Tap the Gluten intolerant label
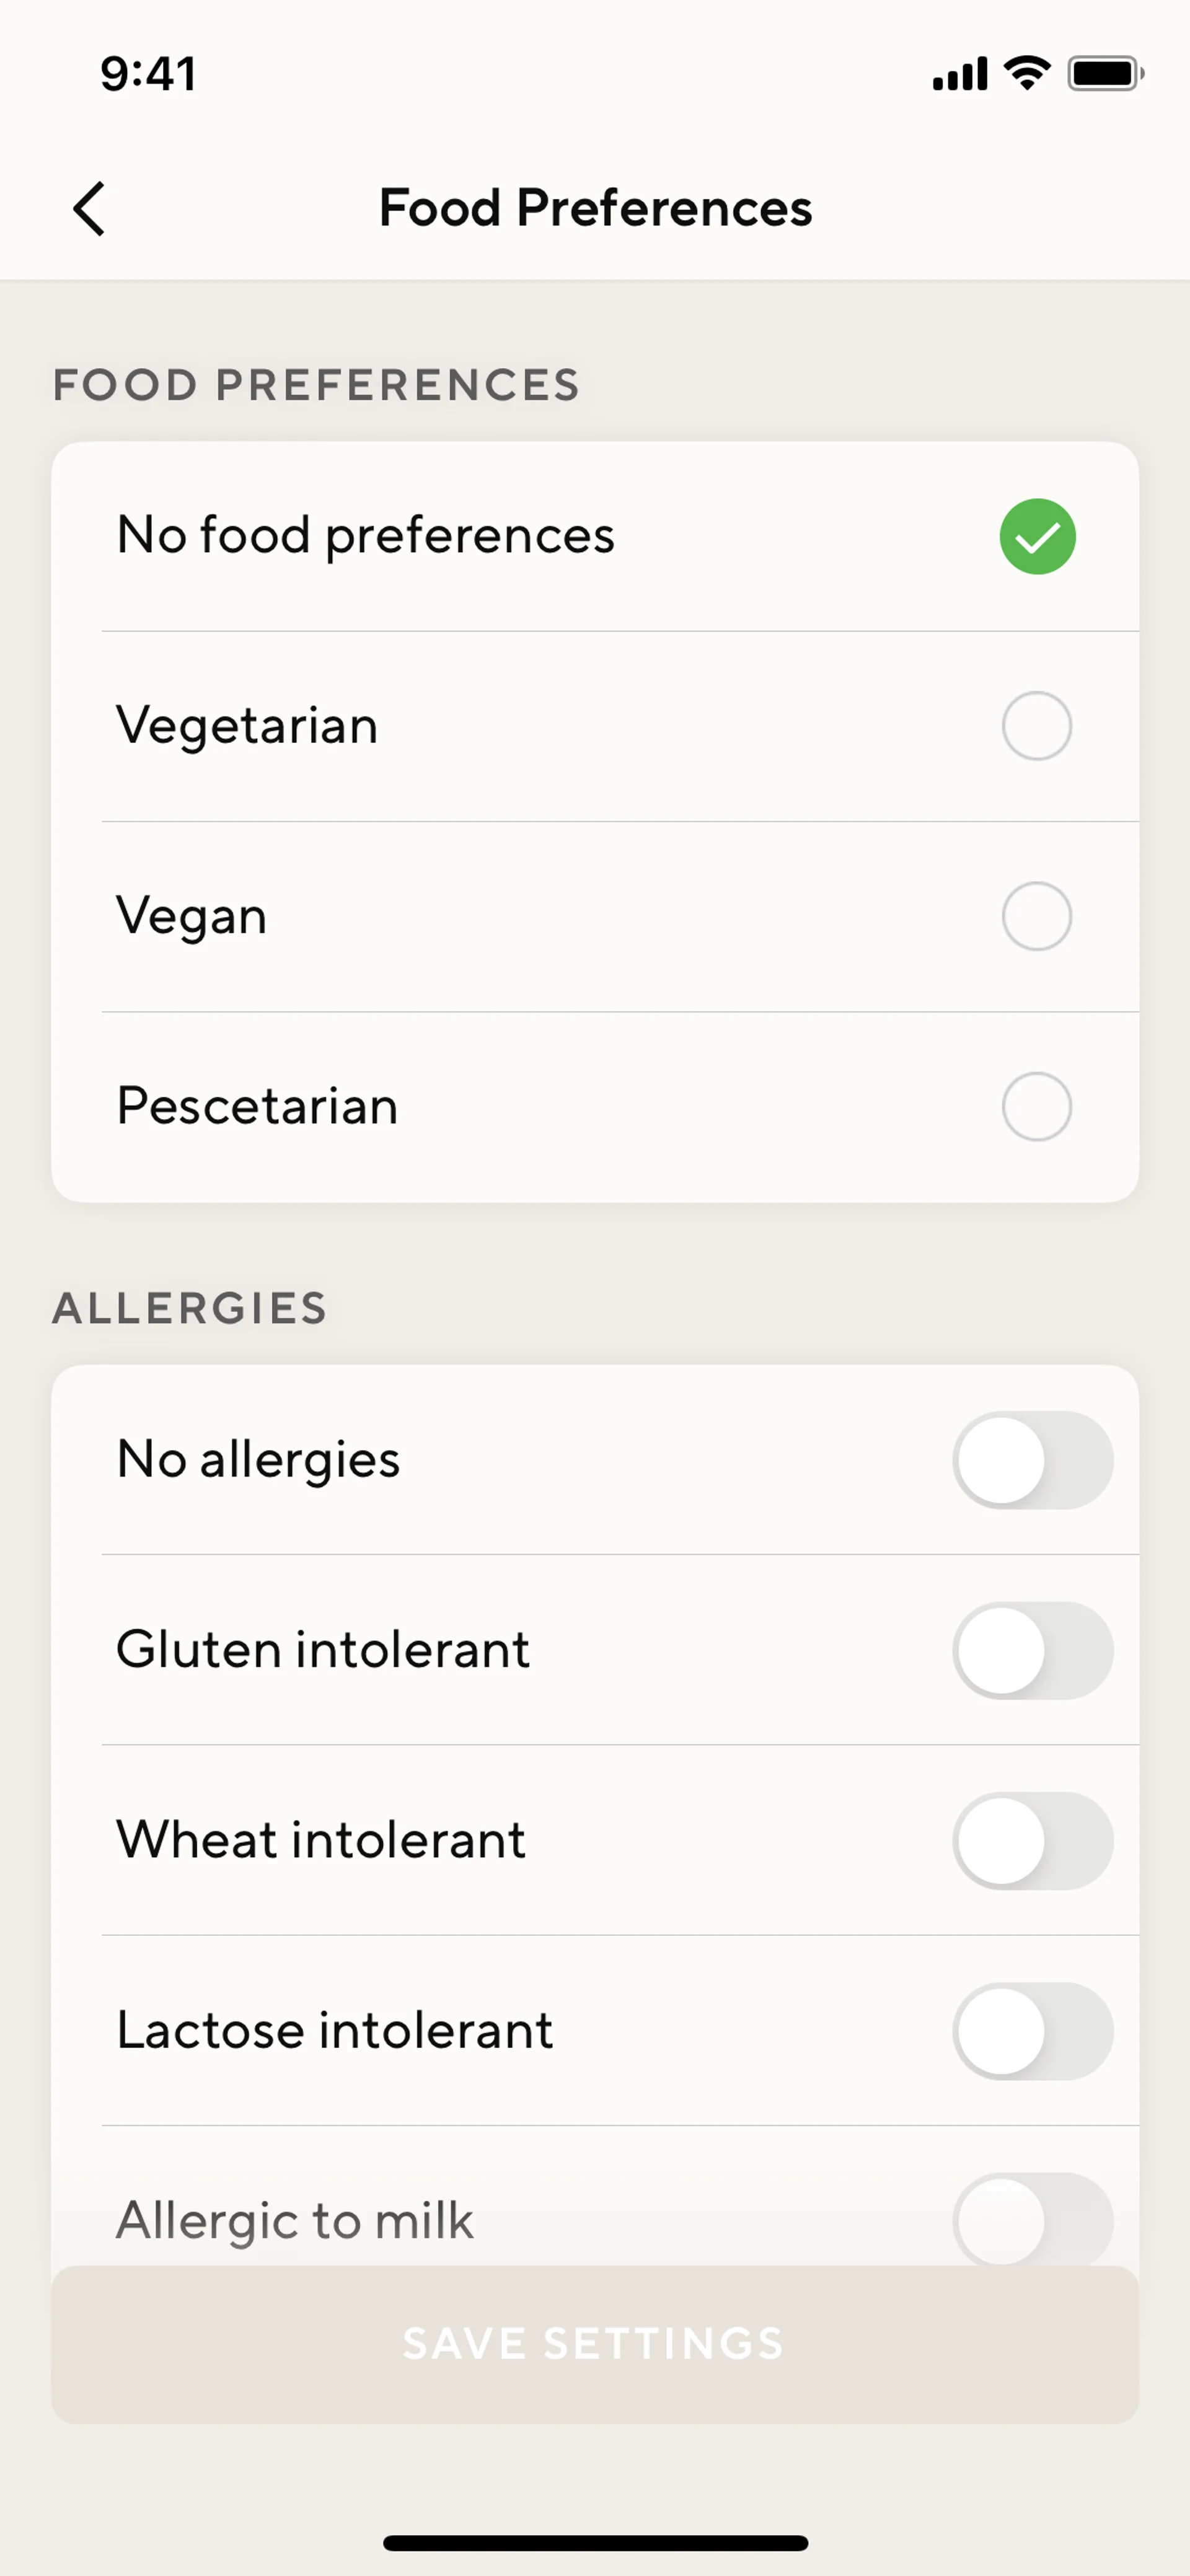The height and width of the screenshot is (2576, 1190). (x=322, y=1650)
